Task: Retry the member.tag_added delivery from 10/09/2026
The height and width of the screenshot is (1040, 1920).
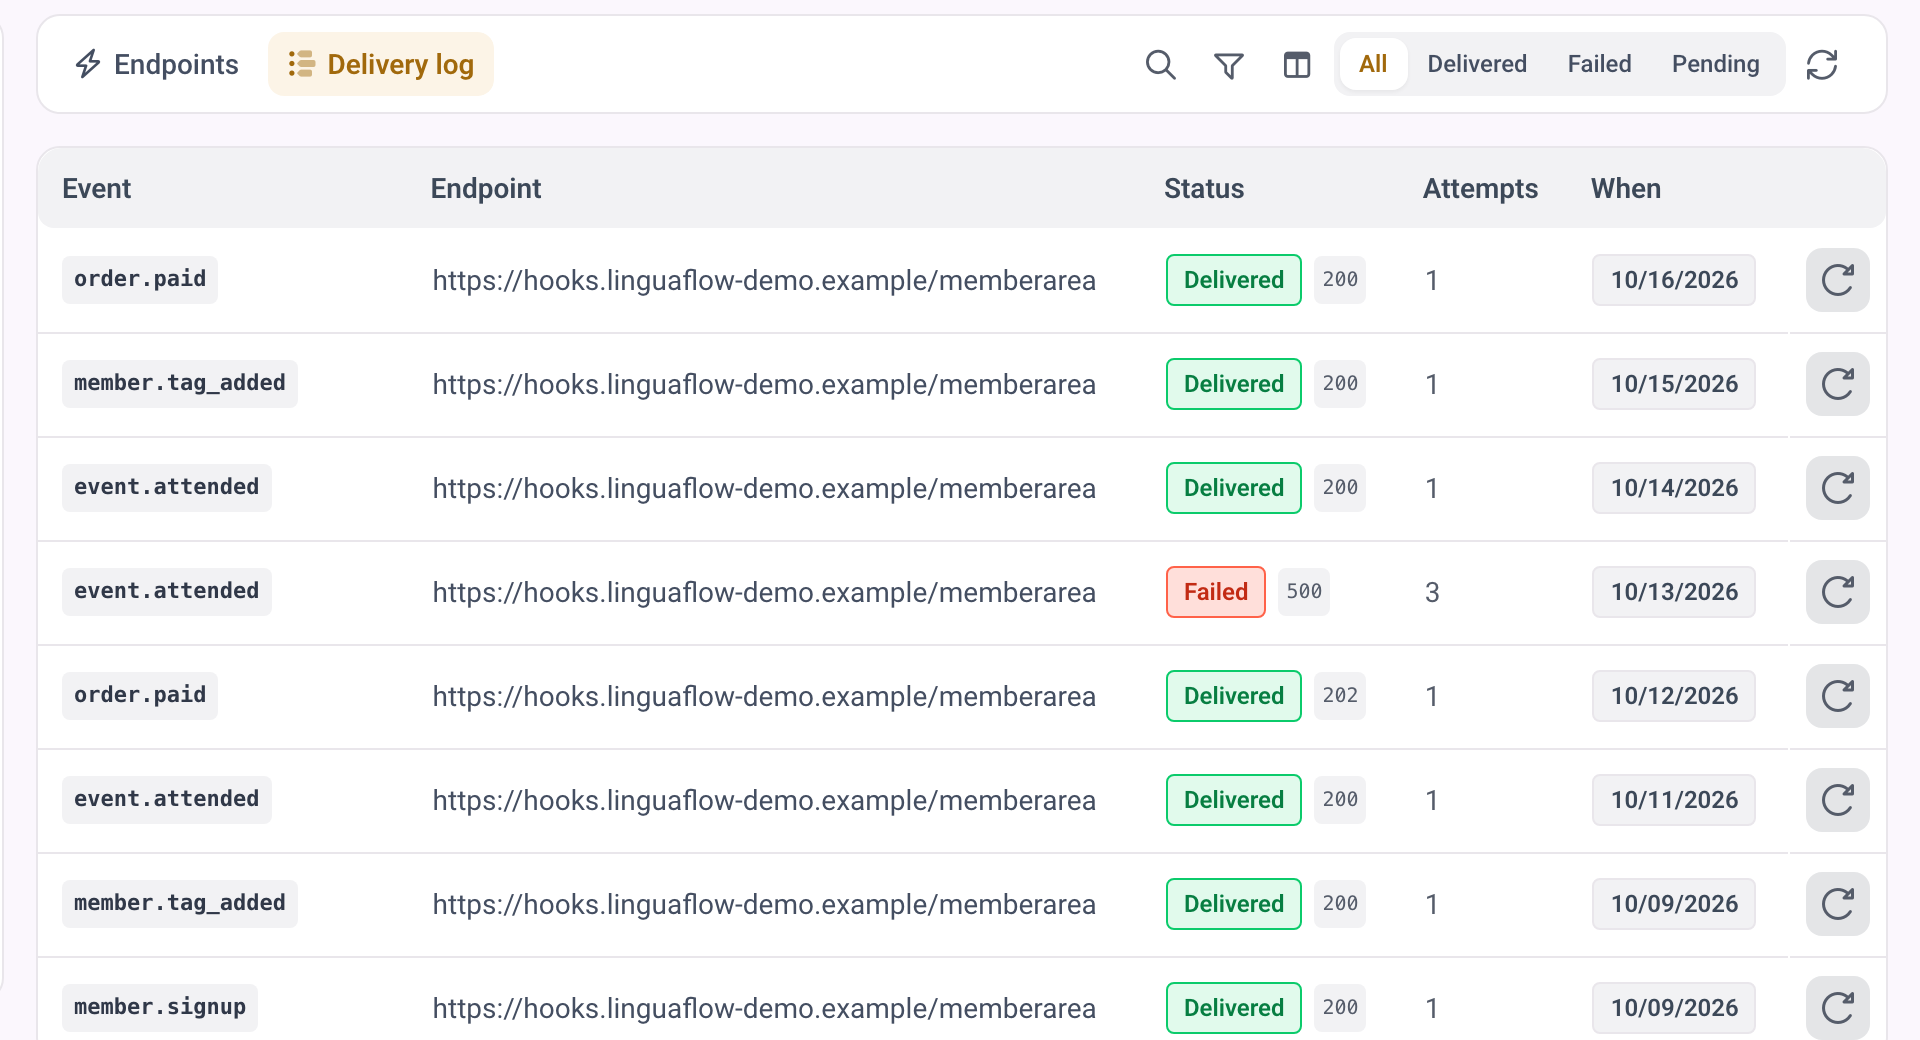Action: [1838, 904]
